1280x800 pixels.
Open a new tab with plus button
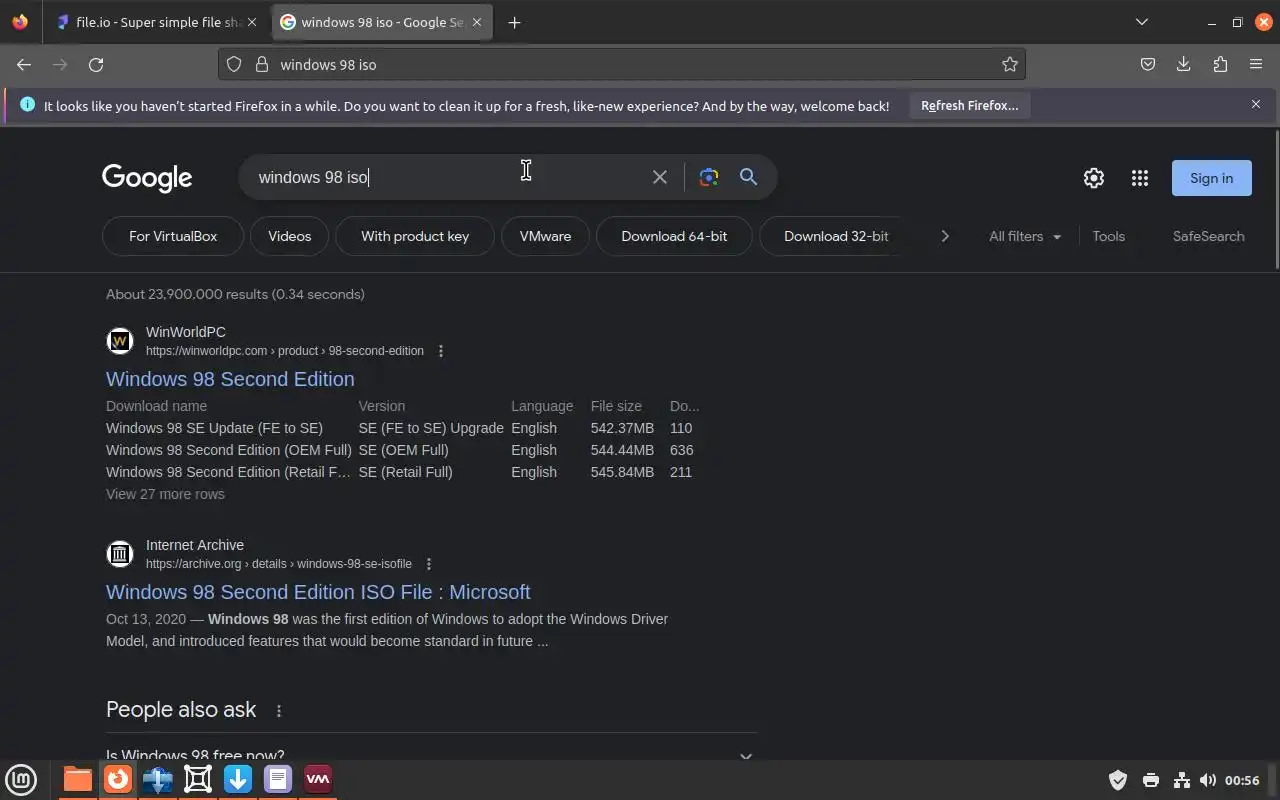[514, 22]
